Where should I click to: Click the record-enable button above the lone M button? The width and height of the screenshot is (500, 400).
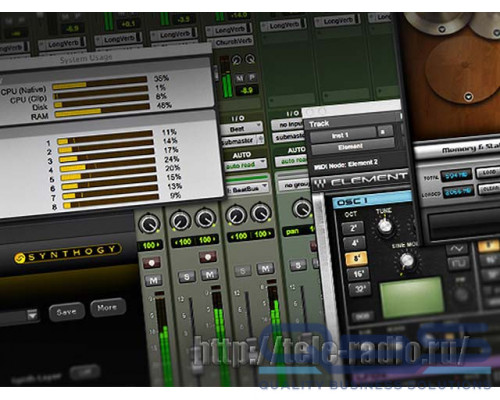tap(151, 263)
